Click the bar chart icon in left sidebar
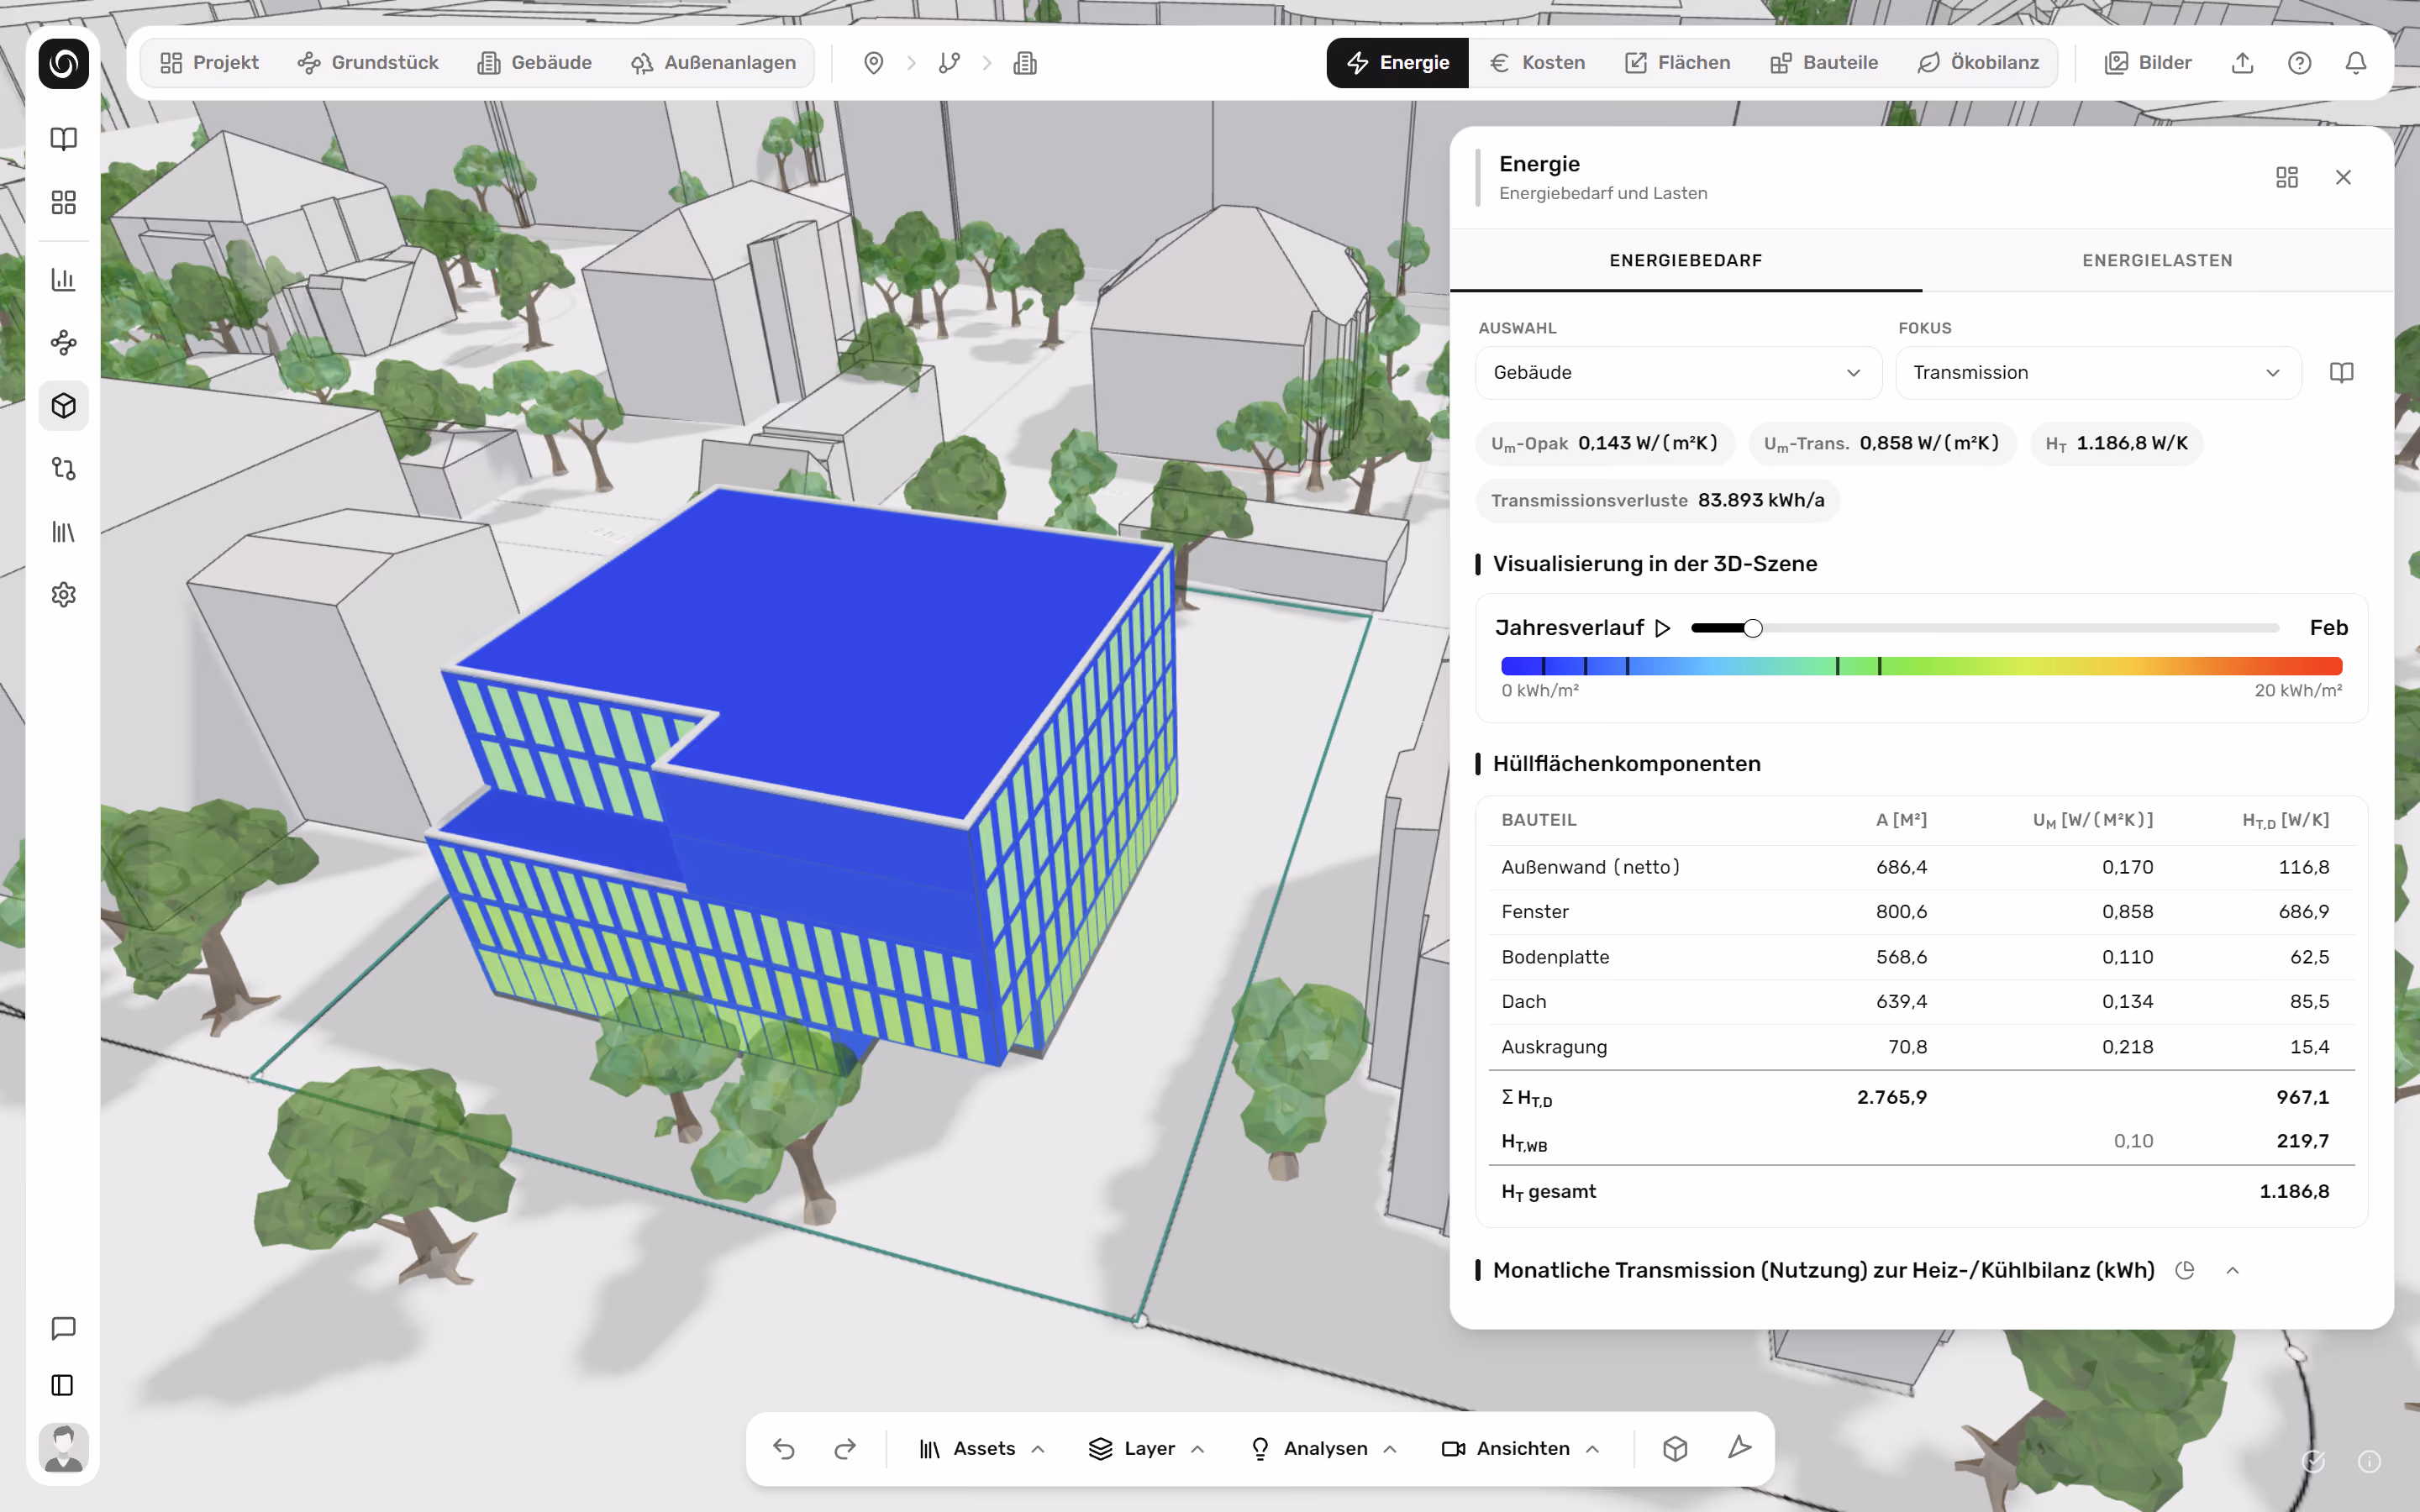The image size is (2420, 1512). pos(63,279)
